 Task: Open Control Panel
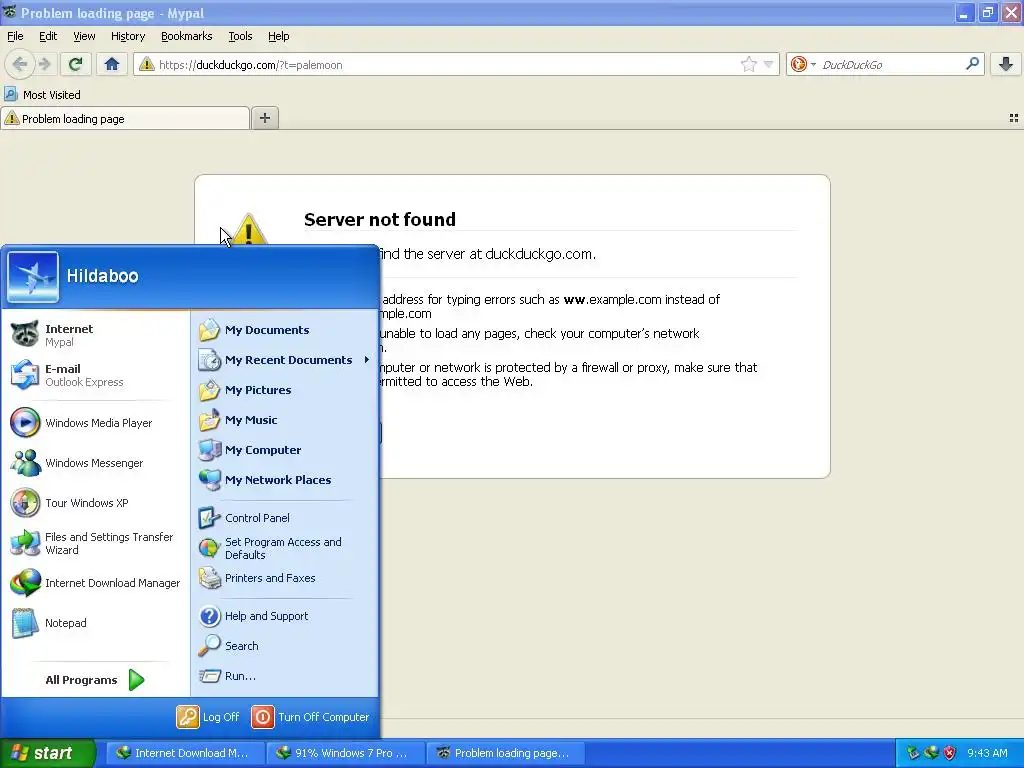click(285, 518)
